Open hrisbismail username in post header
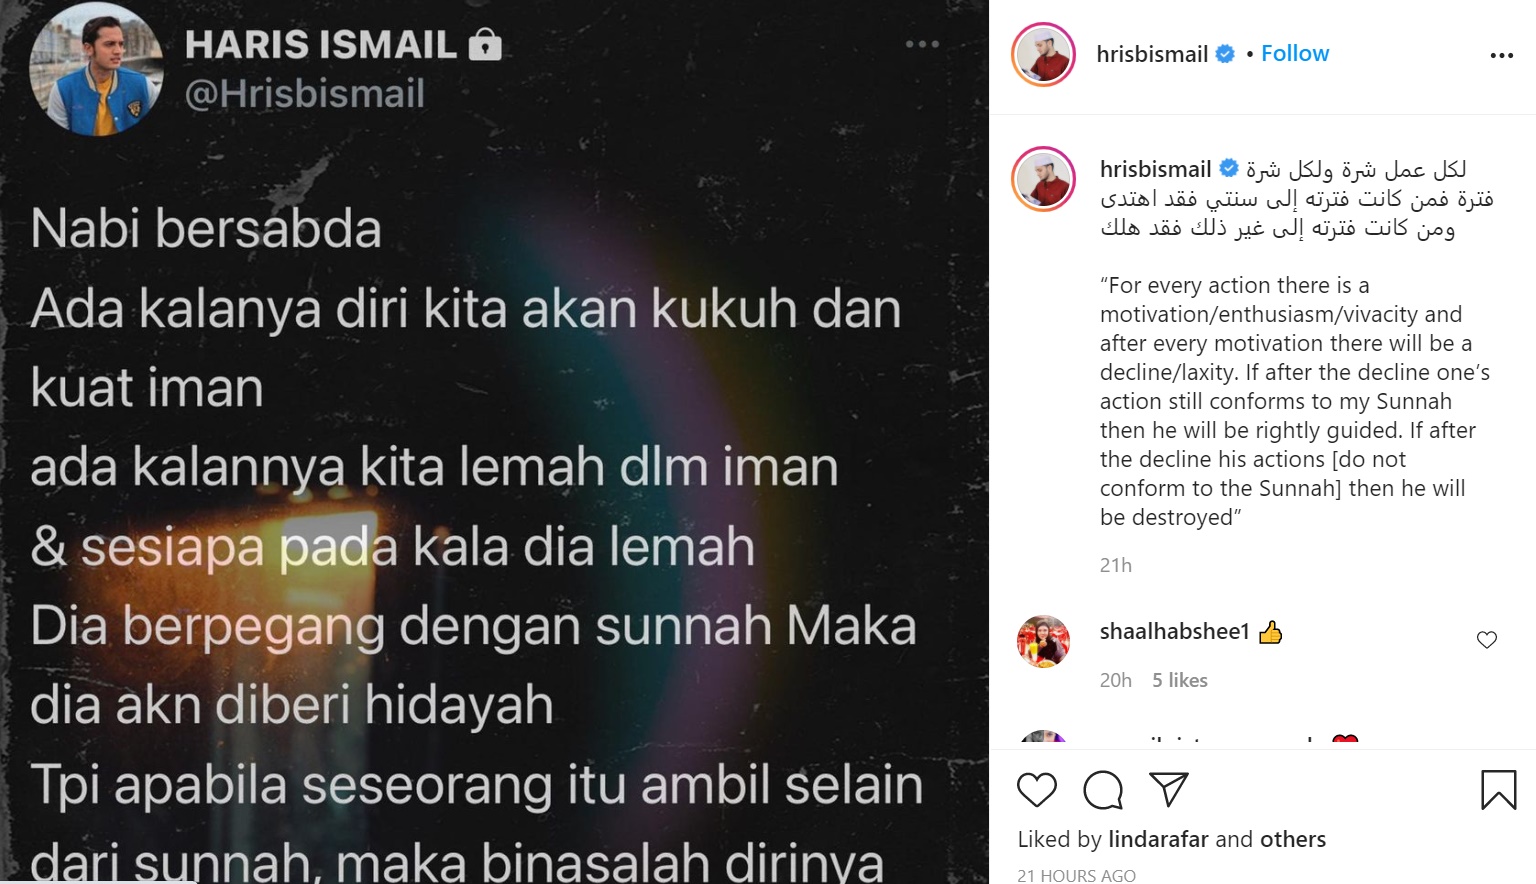The height and width of the screenshot is (884, 1536). 1152,54
